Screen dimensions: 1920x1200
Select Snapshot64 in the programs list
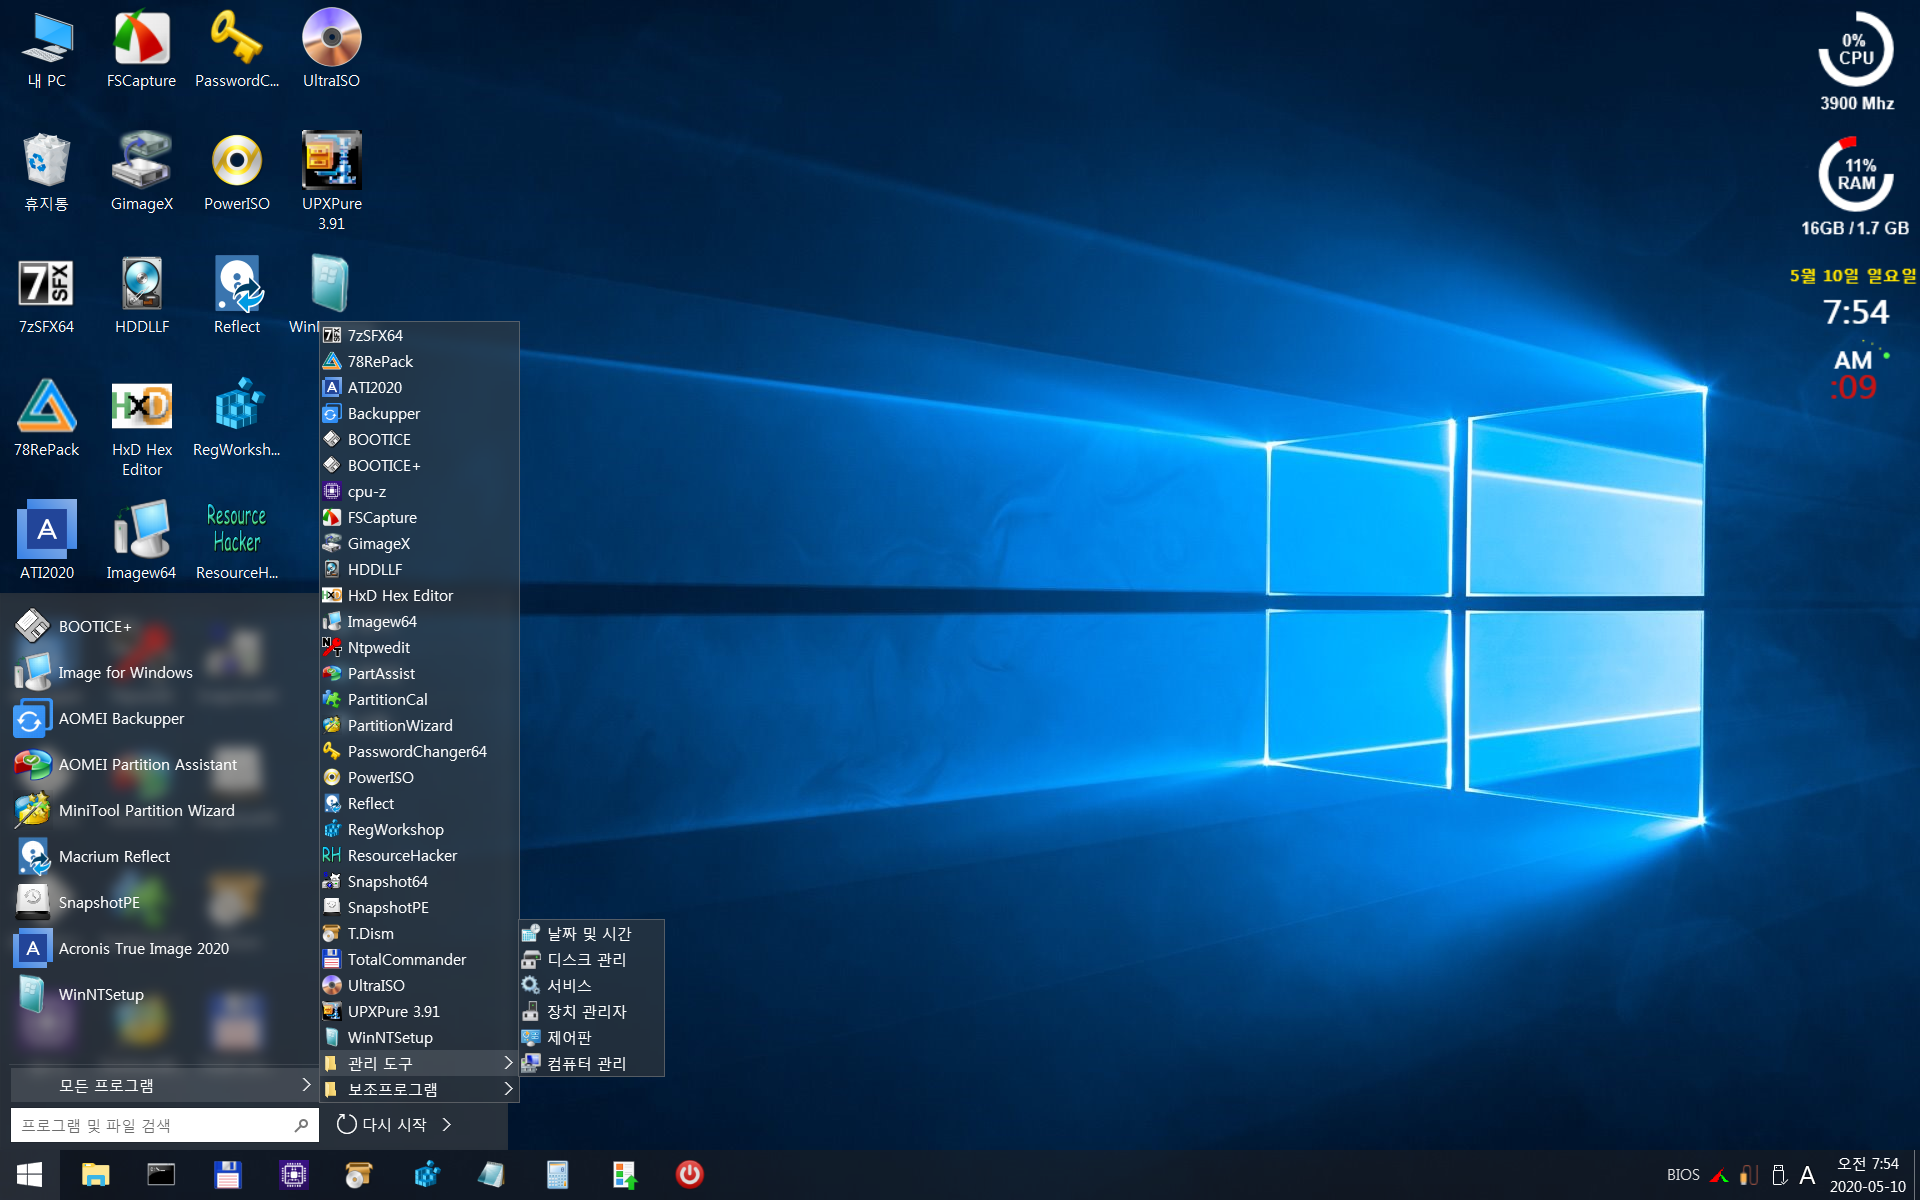pyautogui.click(x=419, y=881)
